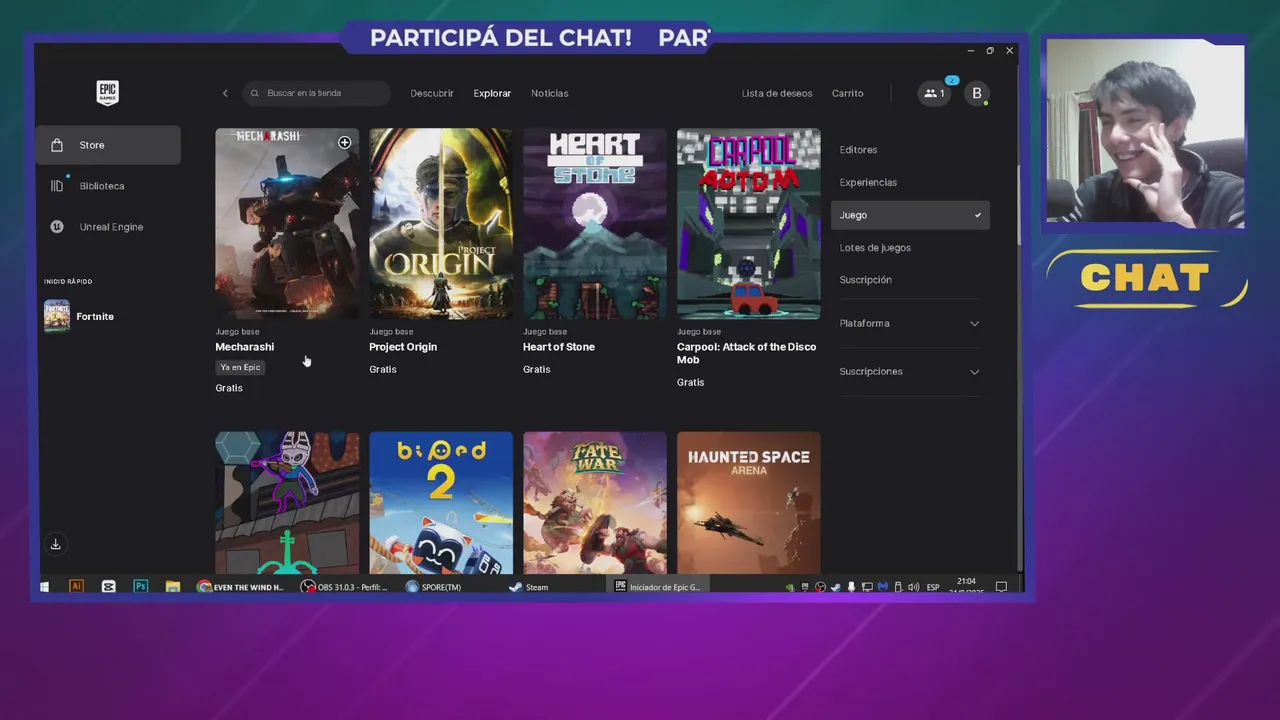Switch to the Explorar tab
The image size is (1280, 720).
click(x=492, y=93)
